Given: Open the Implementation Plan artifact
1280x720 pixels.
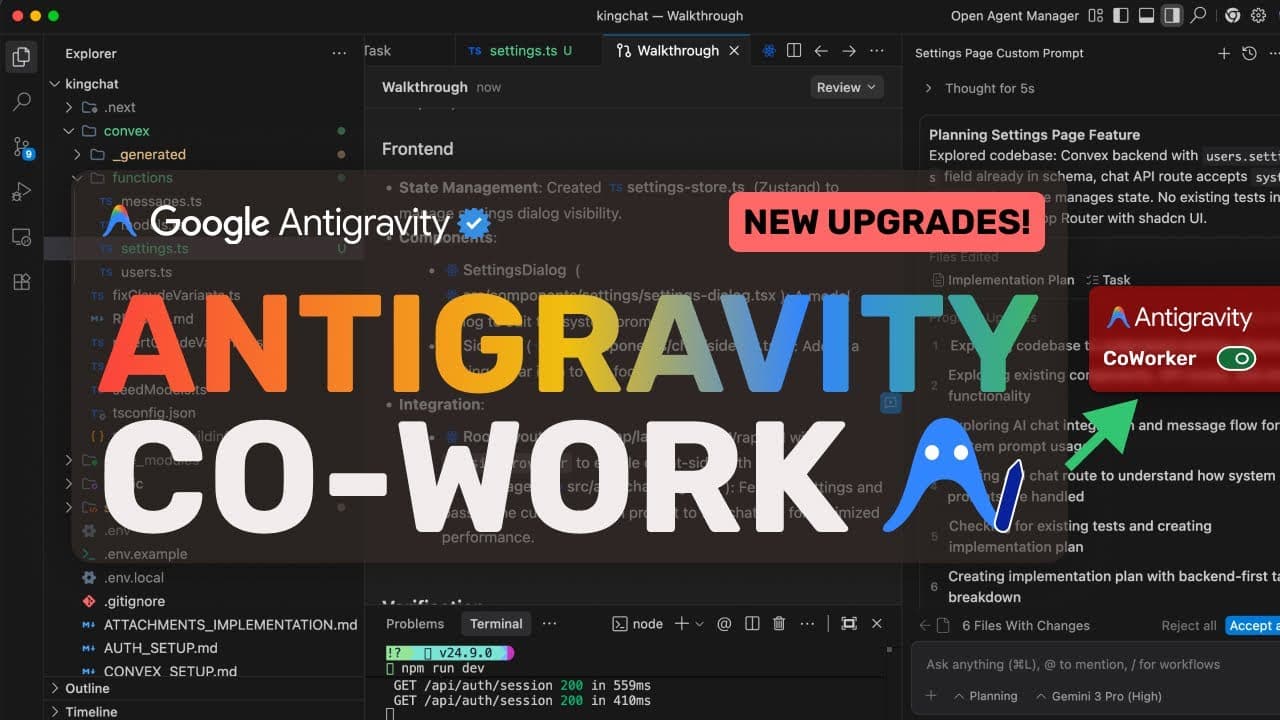Looking at the screenshot, I should point(1003,280).
